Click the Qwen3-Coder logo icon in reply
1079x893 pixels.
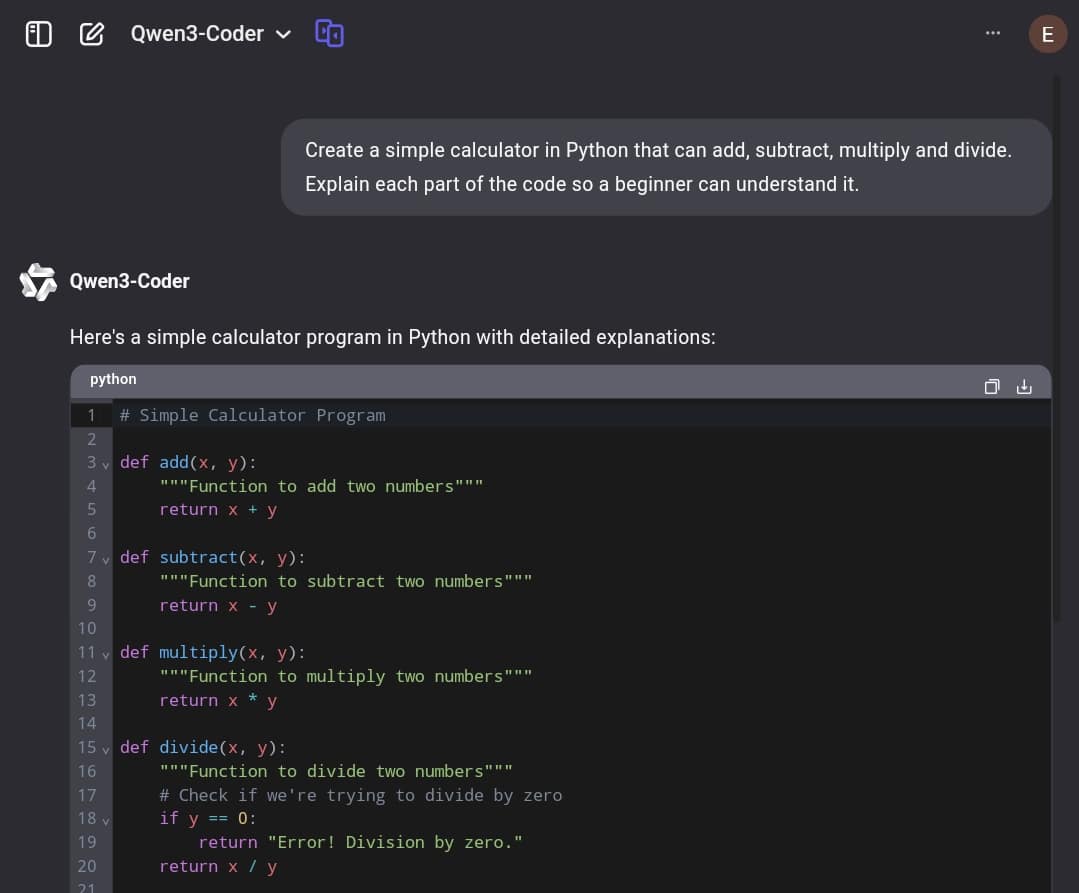(38, 281)
